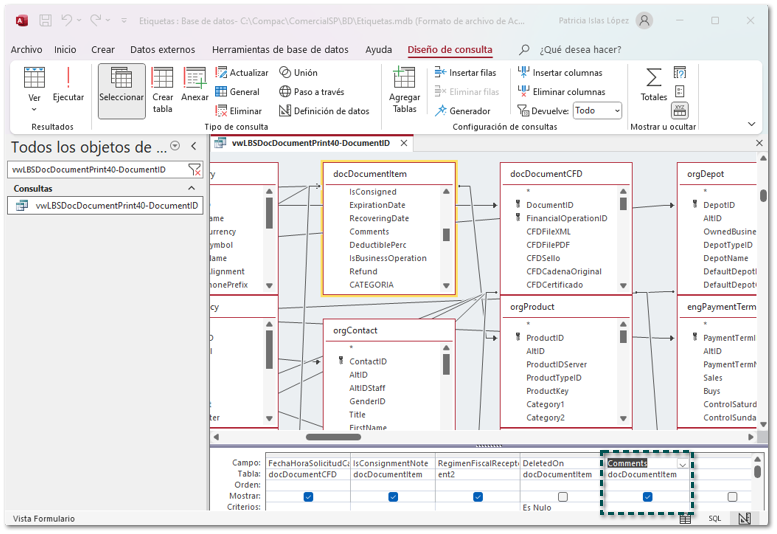Expand the Ver view dropdown
Viewport: 777px width, 534px height.
tap(34, 108)
